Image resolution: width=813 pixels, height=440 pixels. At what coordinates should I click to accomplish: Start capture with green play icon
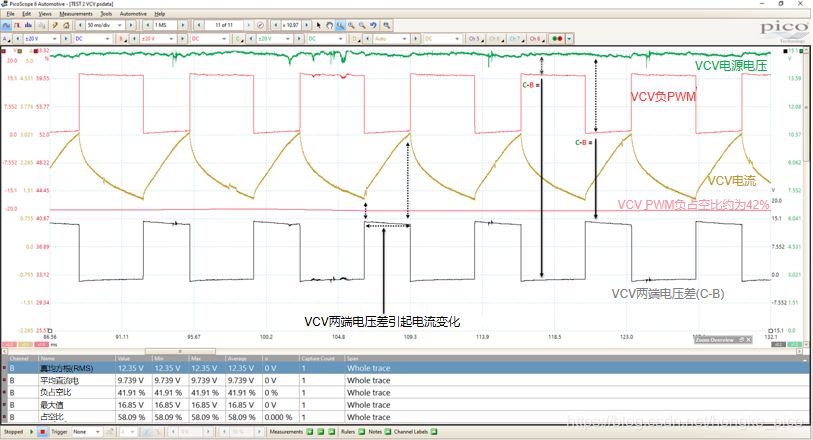pyautogui.click(x=32, y=432)
